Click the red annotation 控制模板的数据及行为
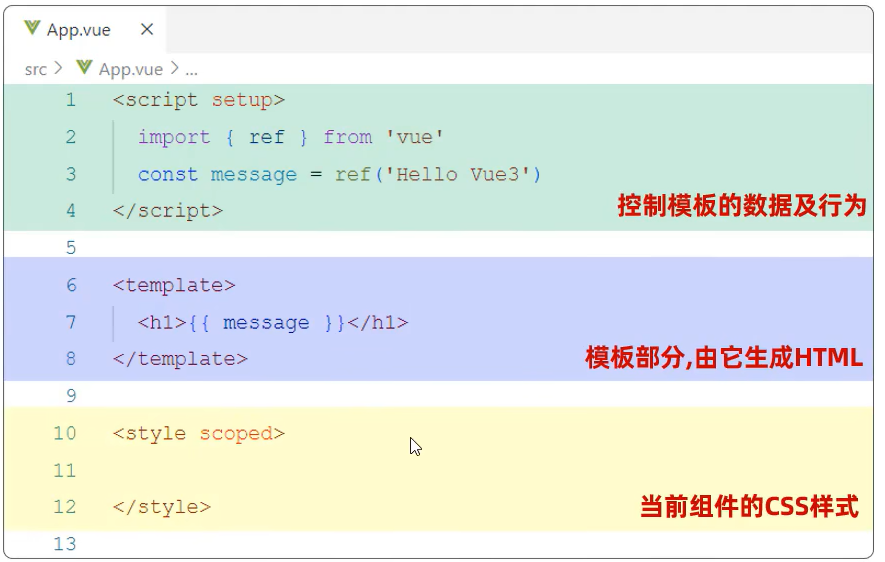Image resolution: width=885 pixels, height=562 pixels. pyautogui.click(x=741, y=207)
